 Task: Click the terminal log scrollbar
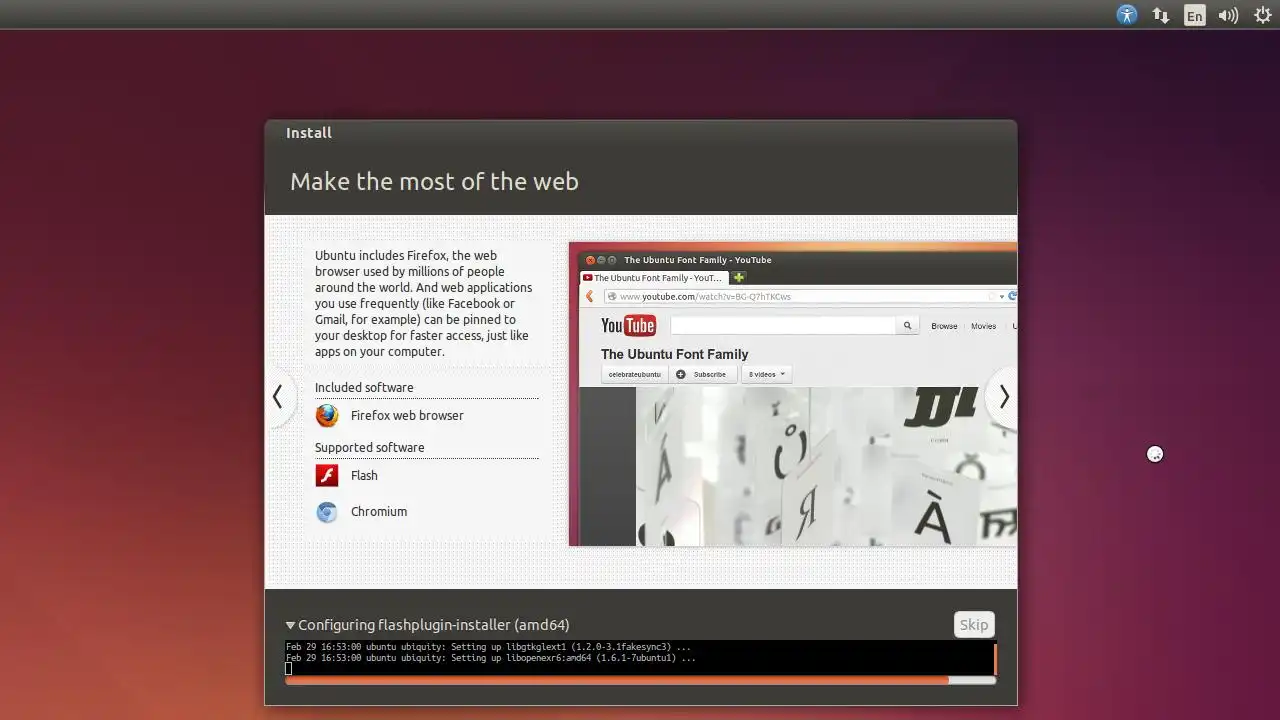coord(995,657)
